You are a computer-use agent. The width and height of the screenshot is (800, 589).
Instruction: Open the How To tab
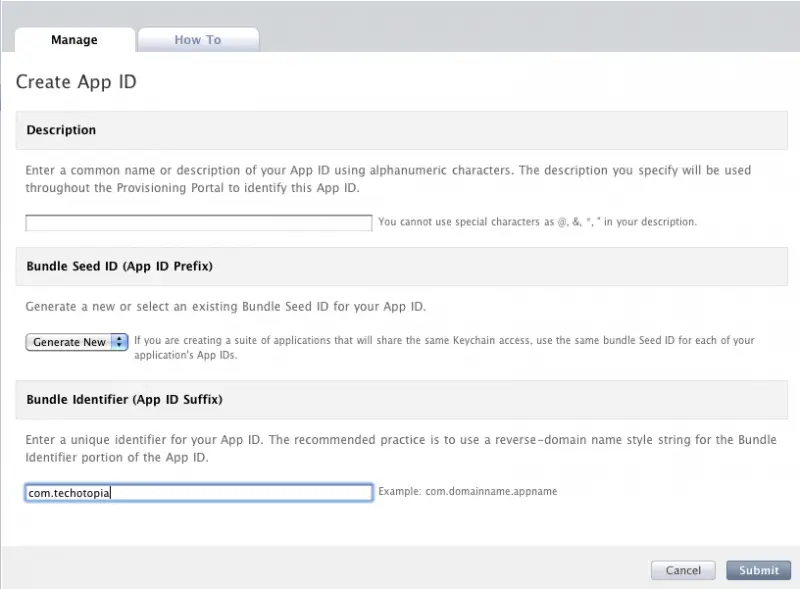tap(198, 40)
